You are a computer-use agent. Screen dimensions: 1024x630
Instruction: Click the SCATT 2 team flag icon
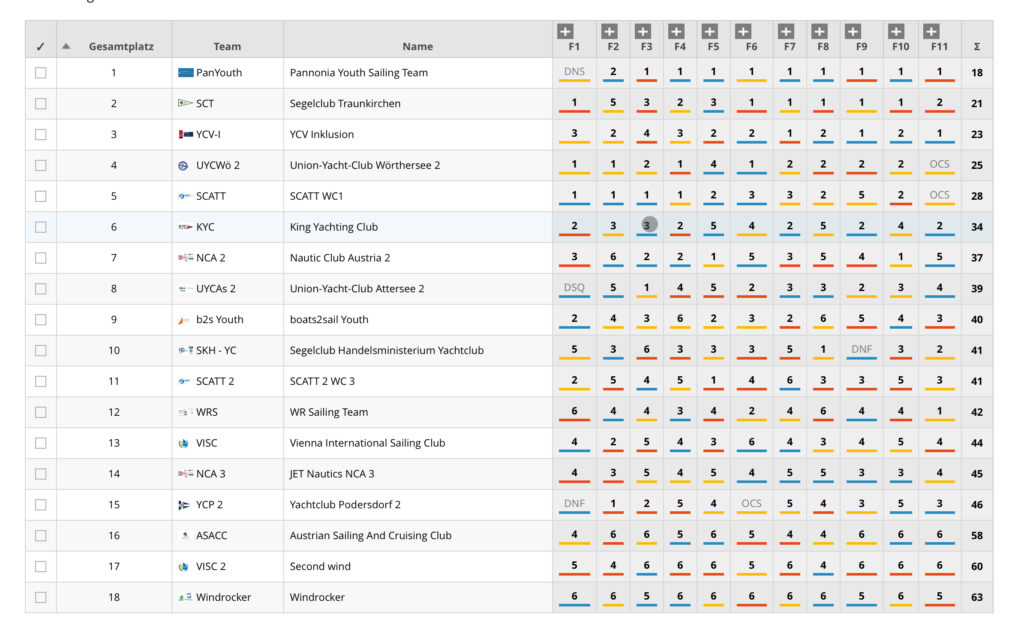[x=184, y=381]
